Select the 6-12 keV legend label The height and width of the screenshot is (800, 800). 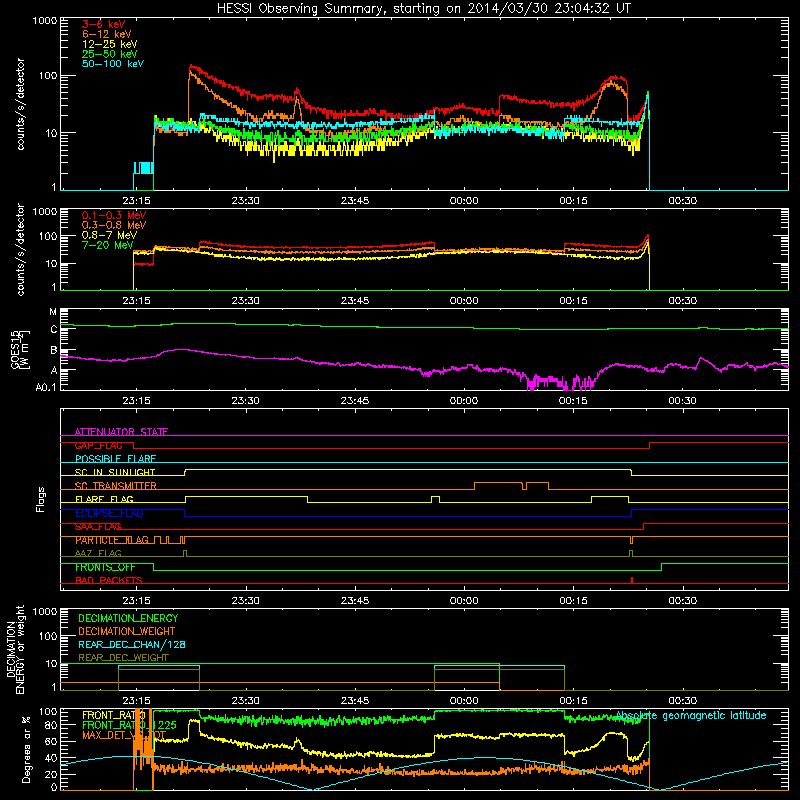click(107, 34)
